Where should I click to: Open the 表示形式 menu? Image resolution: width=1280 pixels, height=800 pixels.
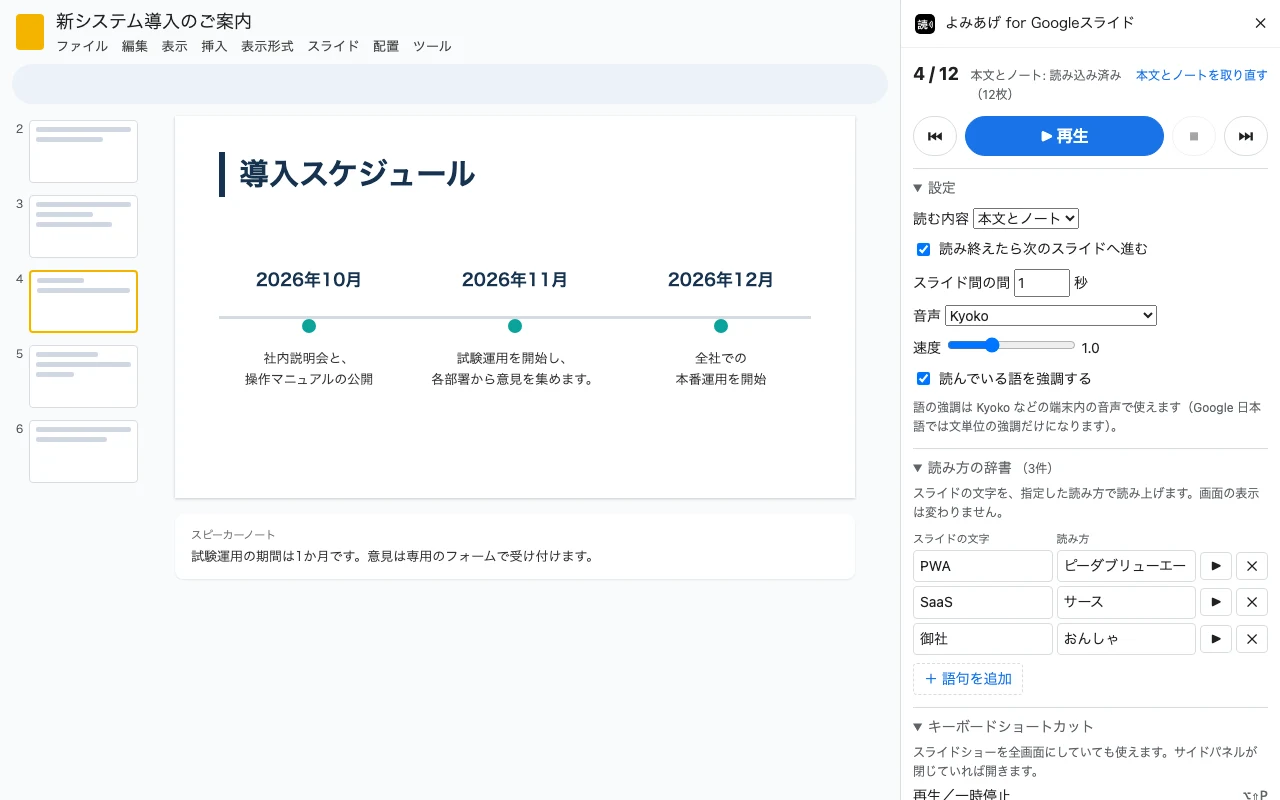pos(267,46)
